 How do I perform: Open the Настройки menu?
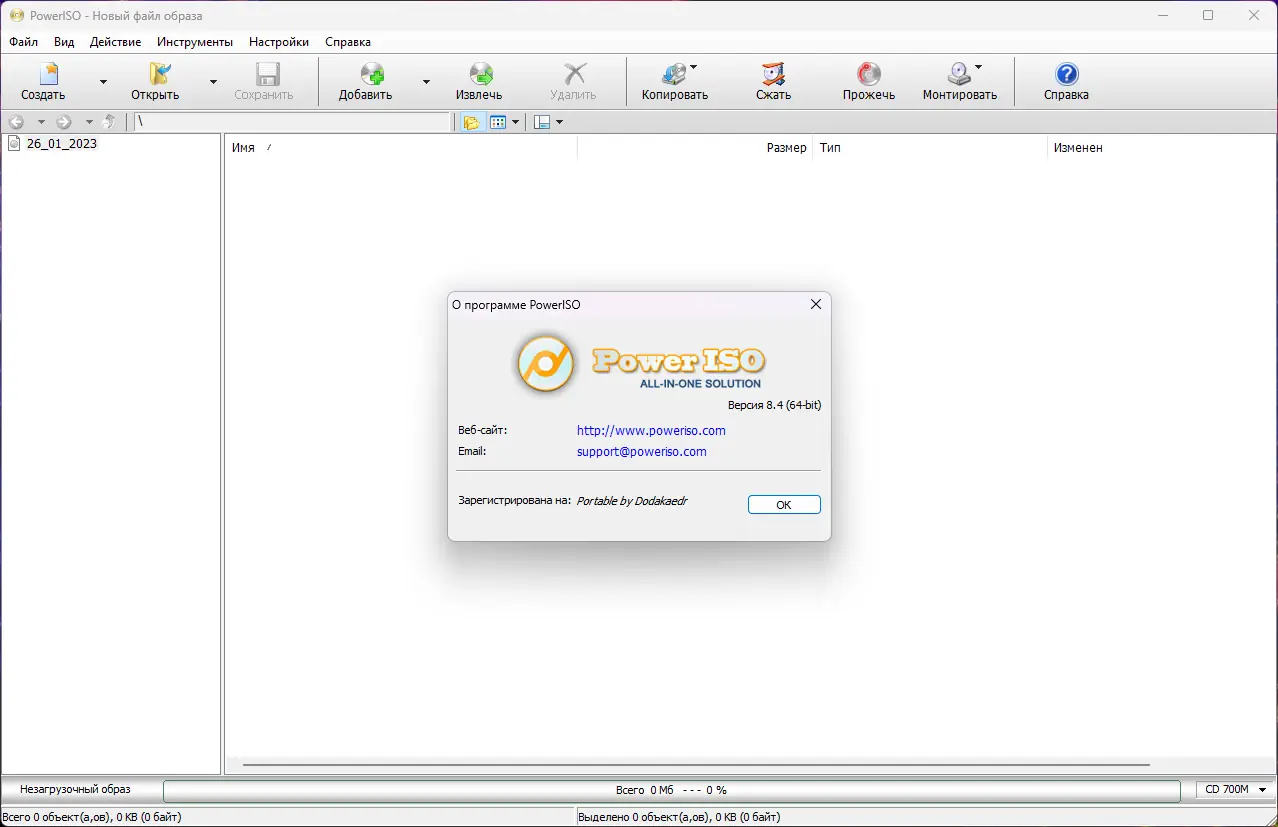(279, 42)
